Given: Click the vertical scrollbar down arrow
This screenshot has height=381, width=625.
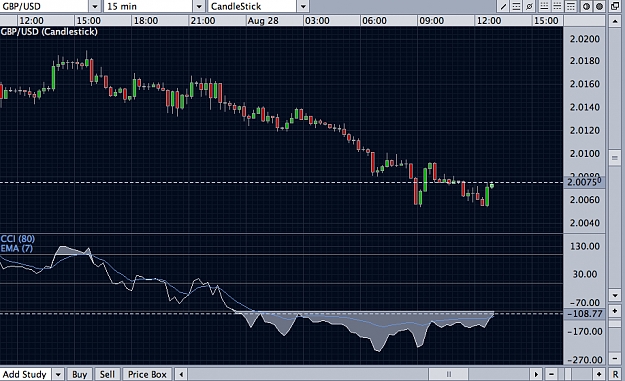Looking at the screenshot, I should coord(615,295).
